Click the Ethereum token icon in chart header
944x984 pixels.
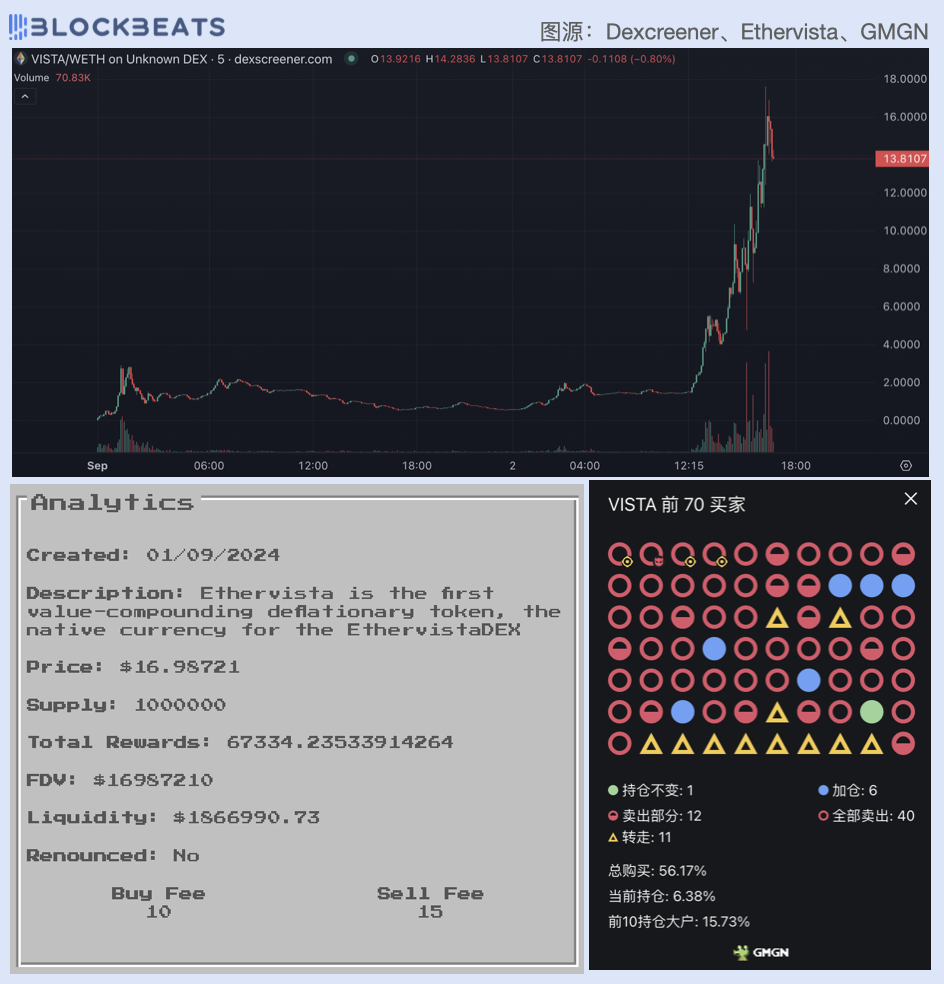point(21,59)
